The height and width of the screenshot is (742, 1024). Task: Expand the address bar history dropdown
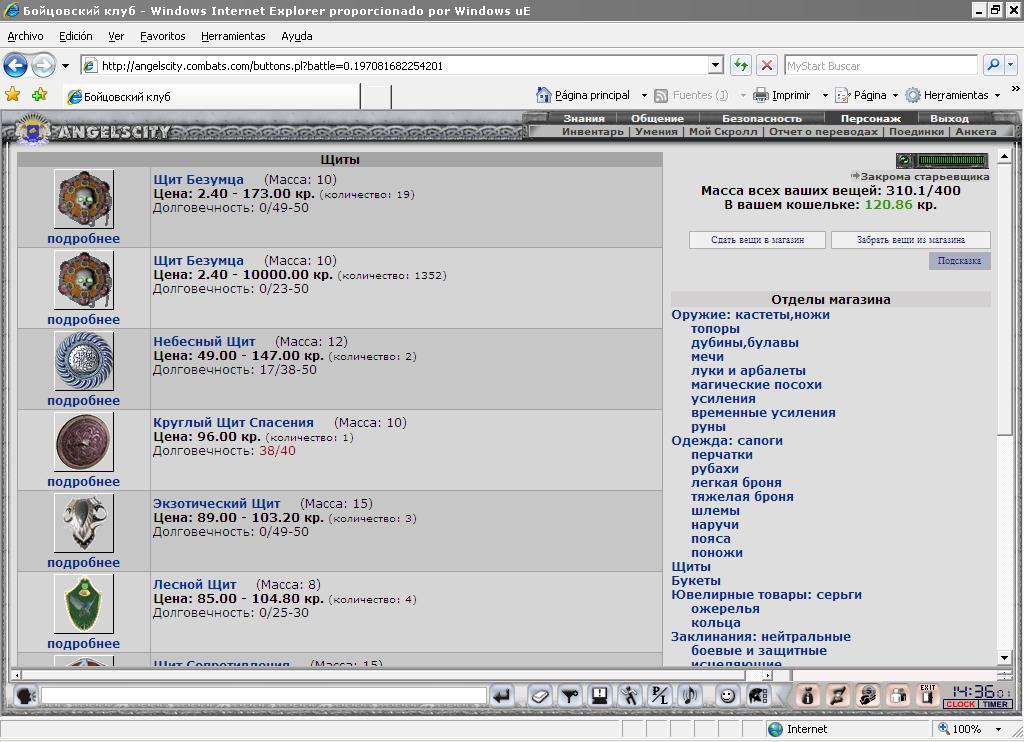point(716,65)
